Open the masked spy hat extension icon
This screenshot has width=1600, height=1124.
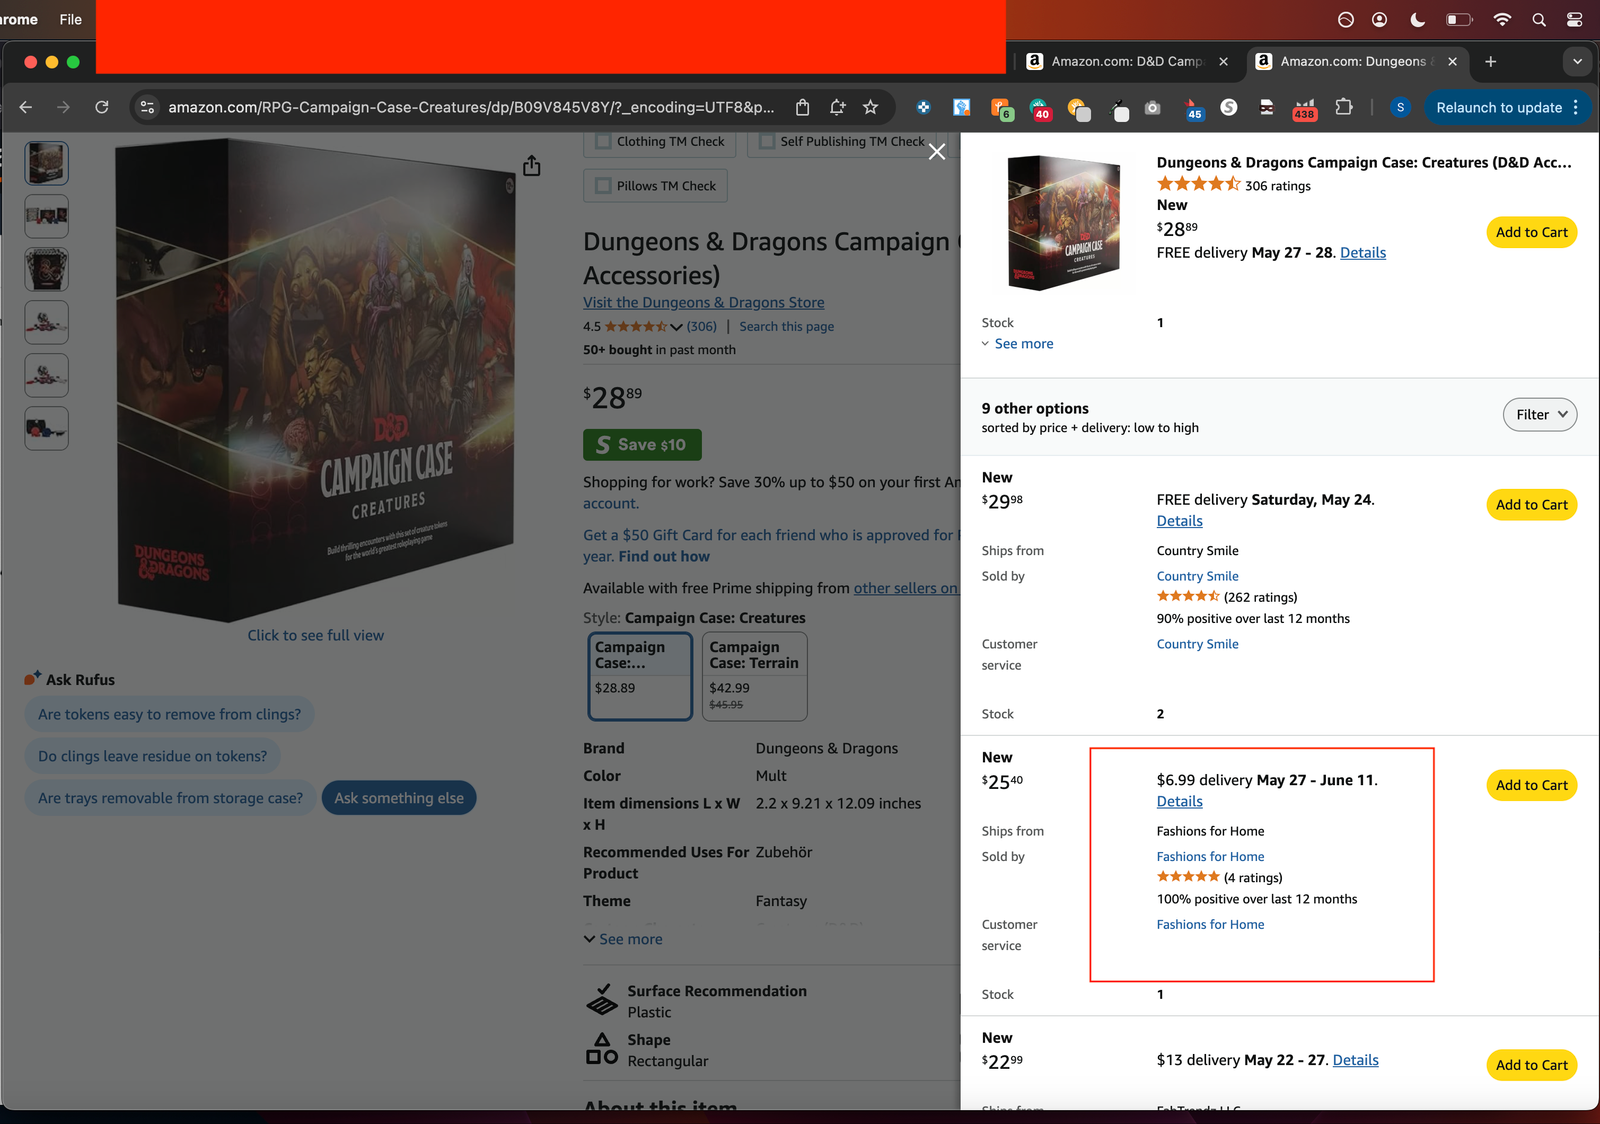coord(1267,107)
